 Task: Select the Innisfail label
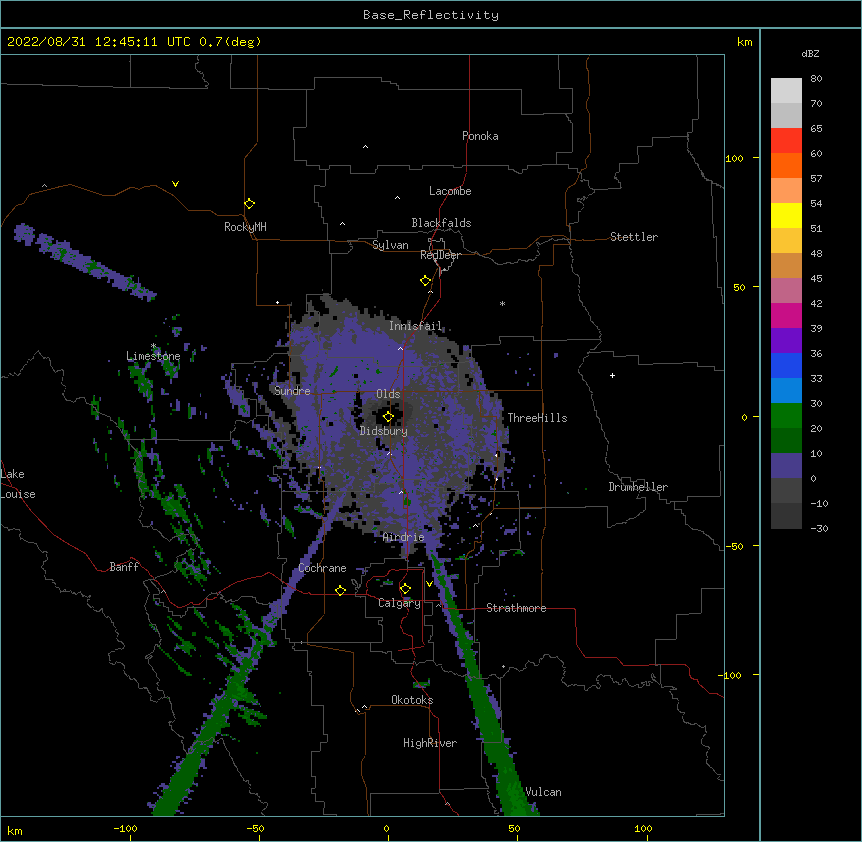coord(415,326)
